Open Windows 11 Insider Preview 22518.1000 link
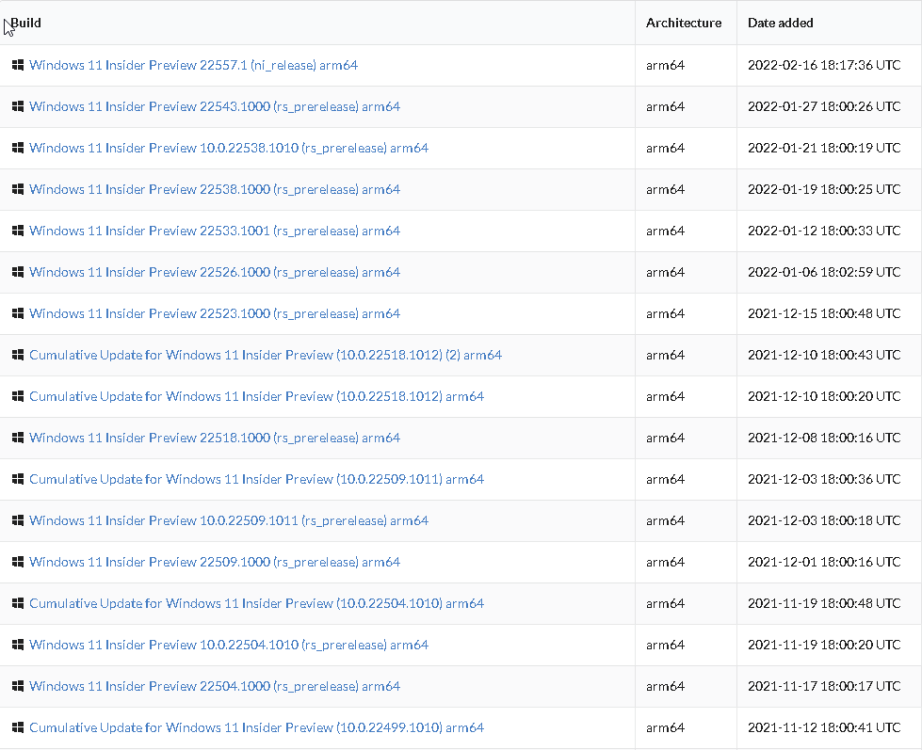The height and width of the screenshot is (750, 922). click(215, 438)
